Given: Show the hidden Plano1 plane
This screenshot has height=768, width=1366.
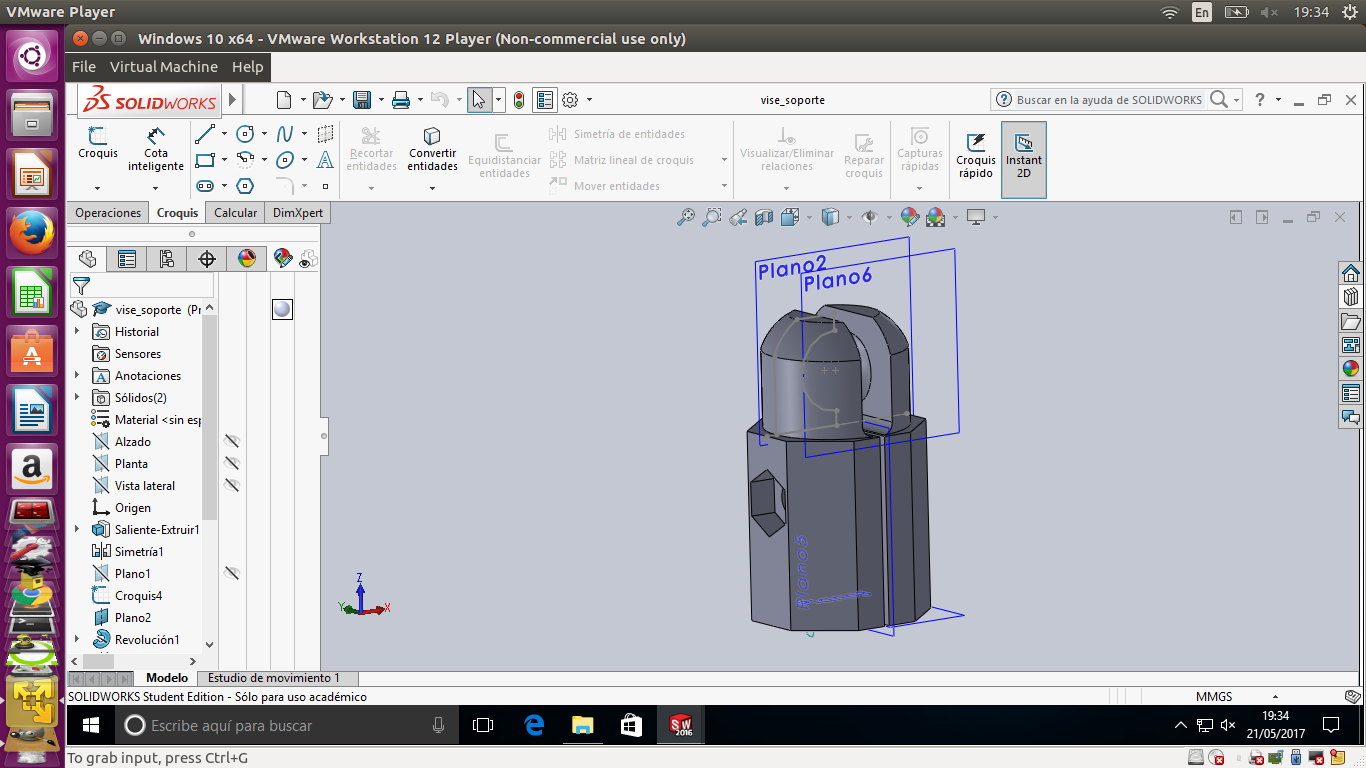Looking at the screenshot, I should click(232, 573).
